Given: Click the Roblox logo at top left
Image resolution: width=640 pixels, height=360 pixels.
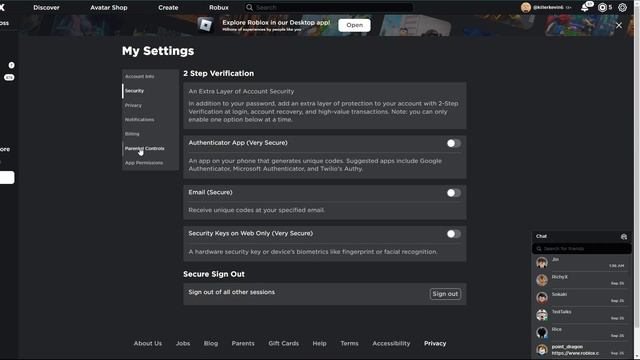Looking at the screenshot, I should 2,7.
